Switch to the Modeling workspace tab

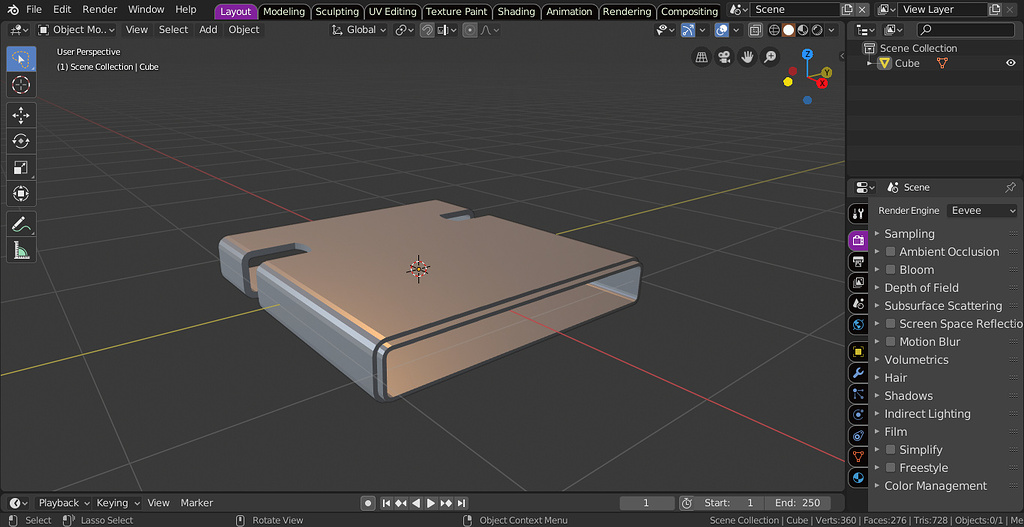point(284,12)
